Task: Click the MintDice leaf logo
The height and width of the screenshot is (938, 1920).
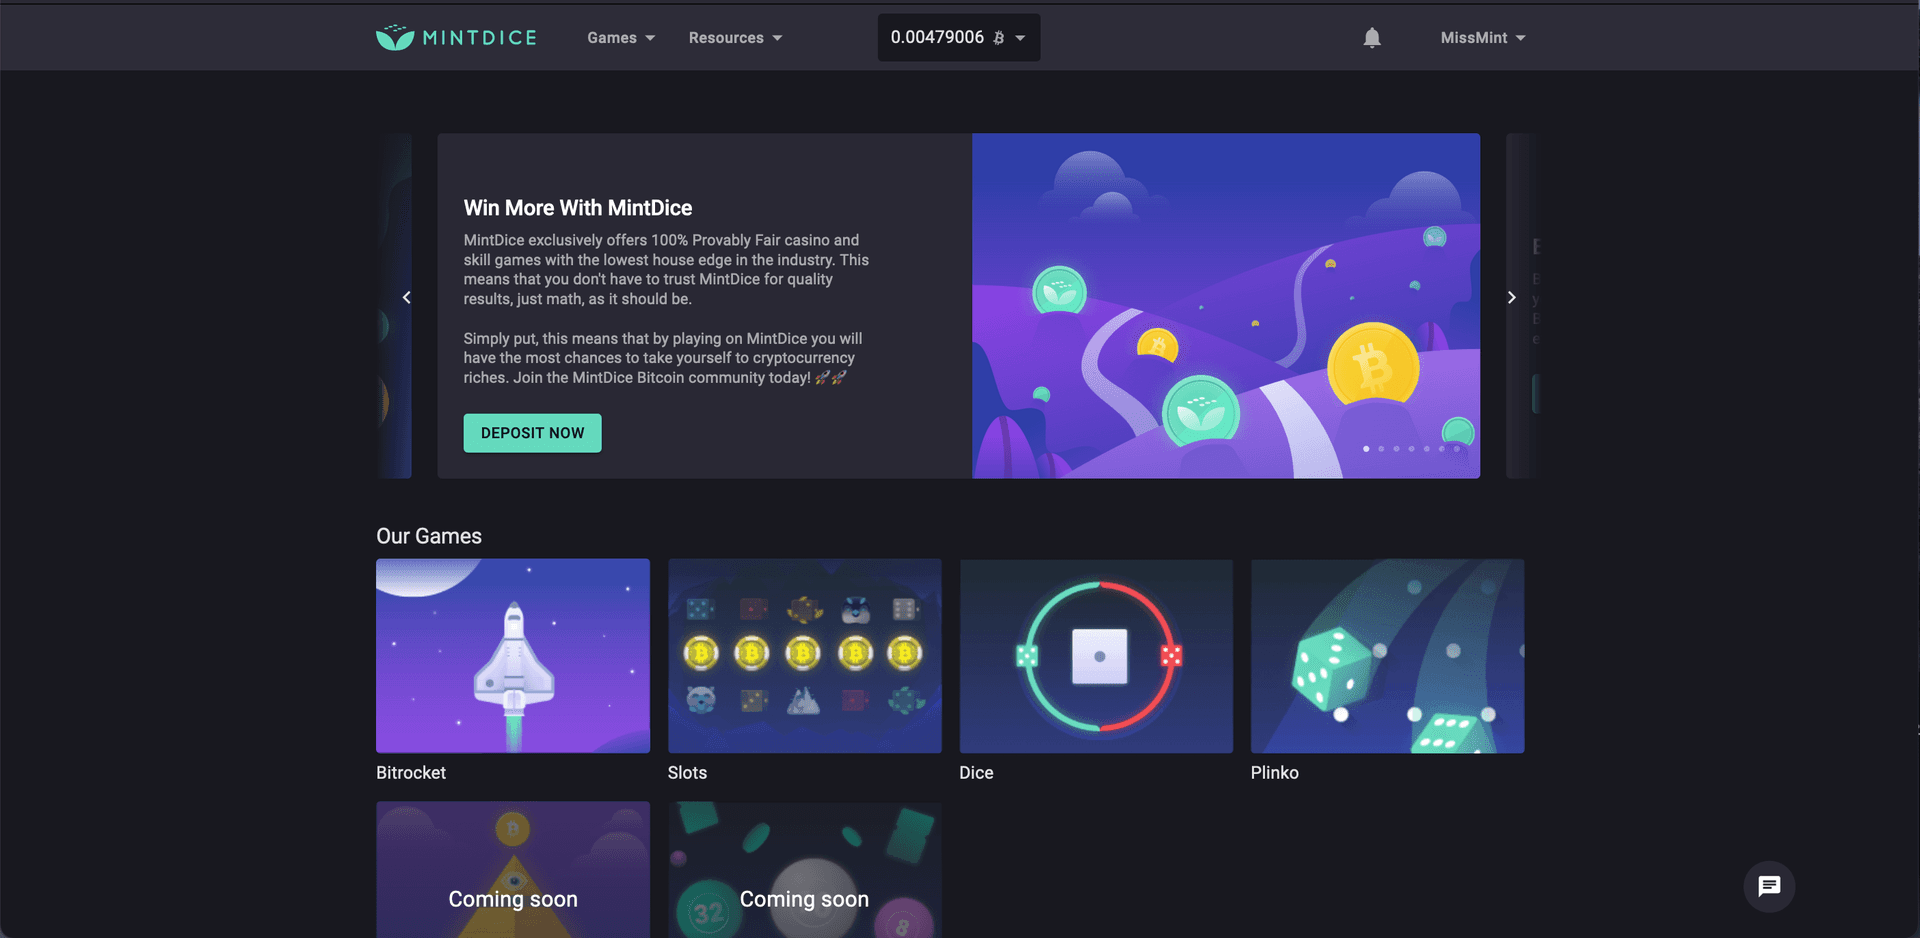Action: (395, 37)
